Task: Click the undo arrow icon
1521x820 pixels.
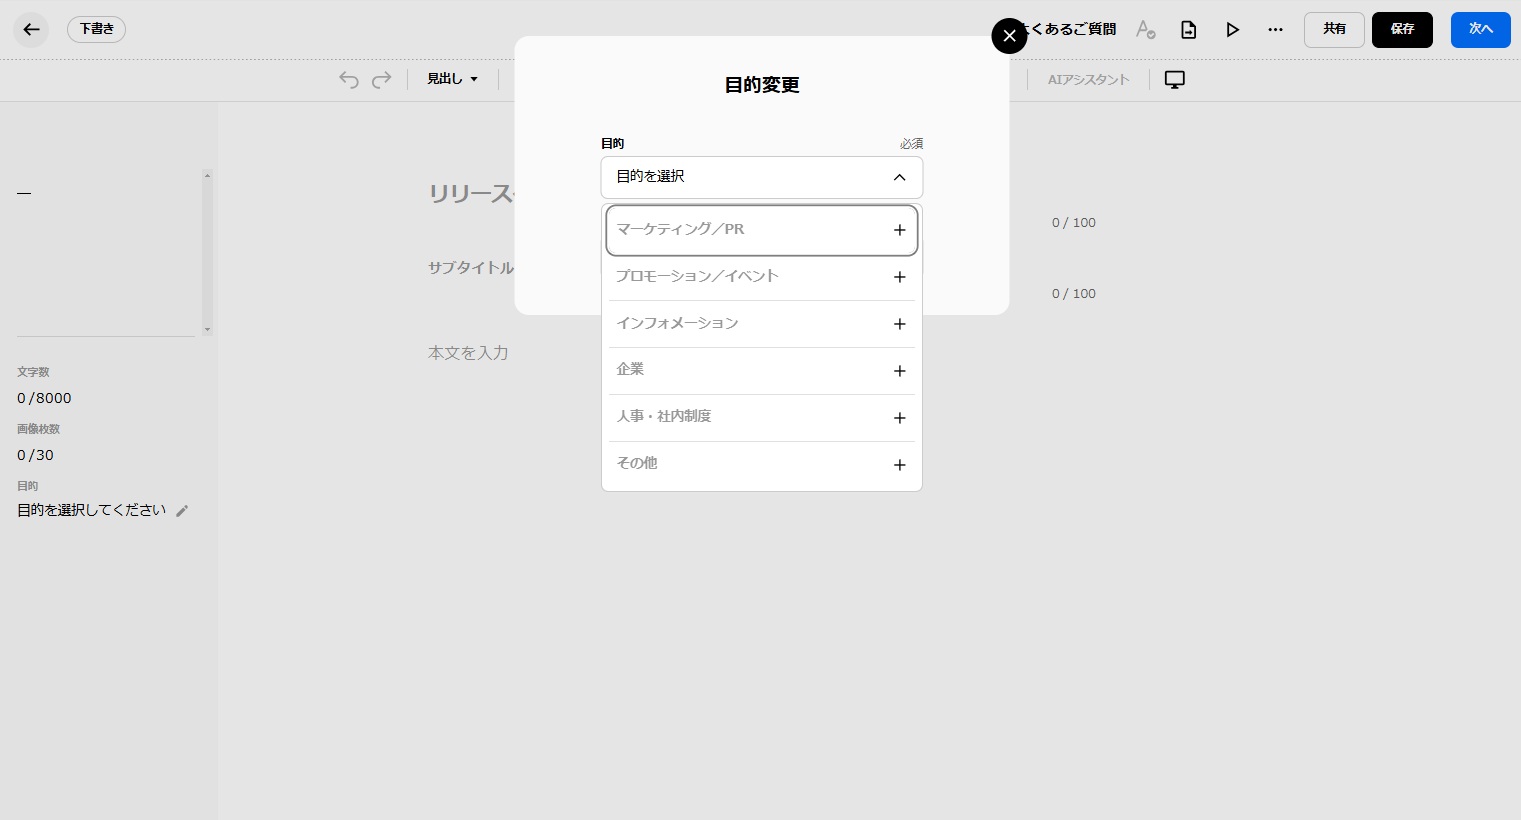Action: [348, 80]
